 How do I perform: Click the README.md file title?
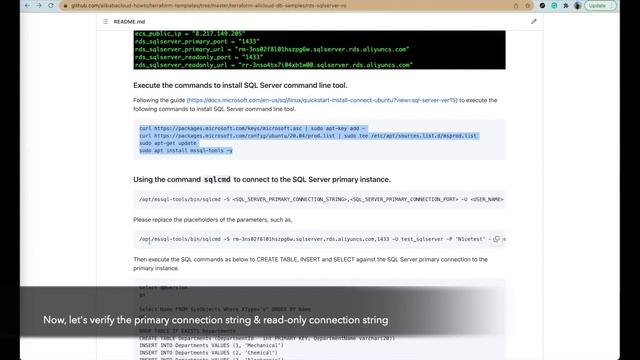[129, 22]
